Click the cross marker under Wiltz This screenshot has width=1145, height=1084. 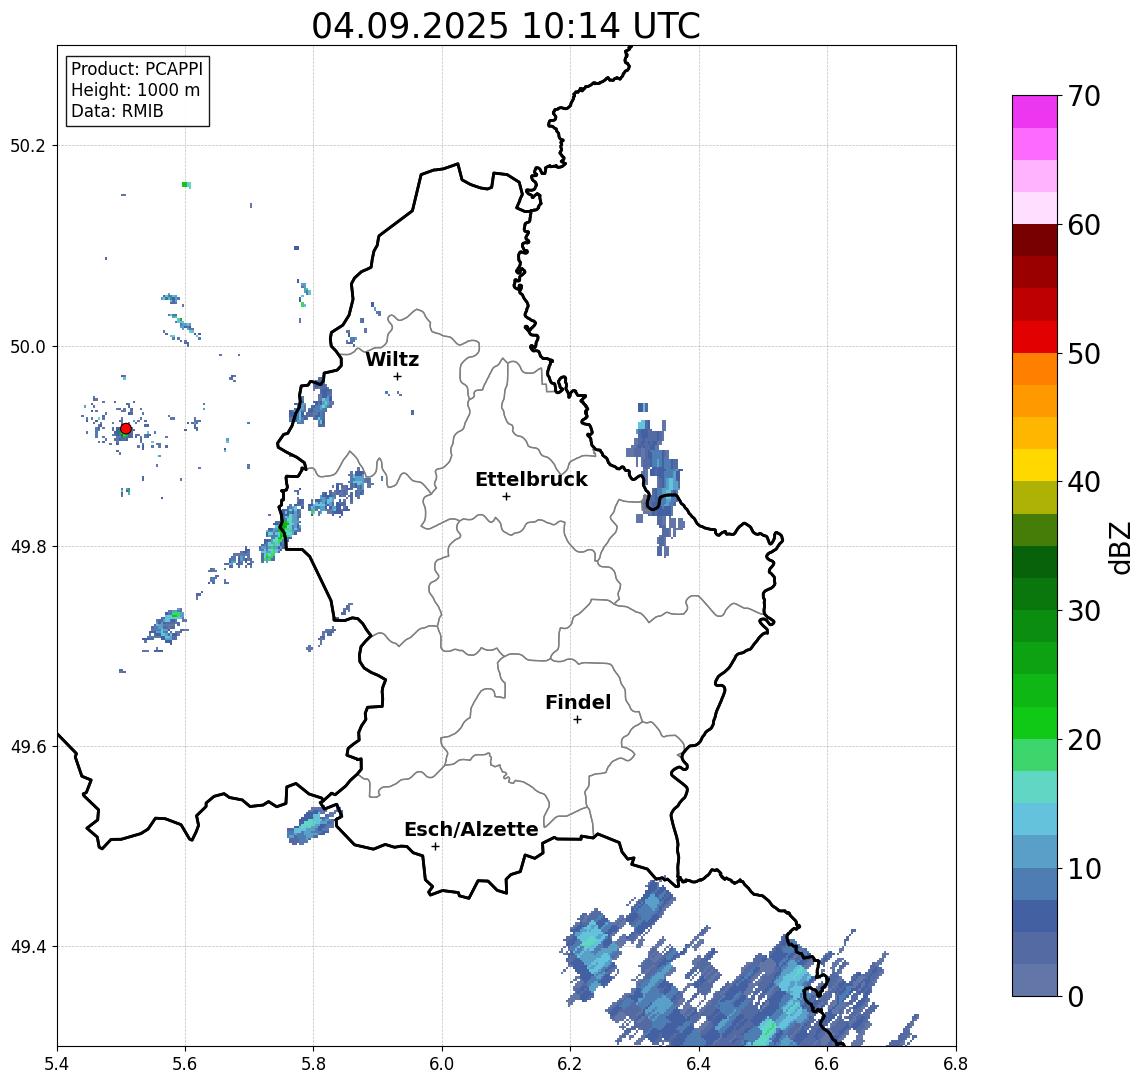click(x=397, y=376)
